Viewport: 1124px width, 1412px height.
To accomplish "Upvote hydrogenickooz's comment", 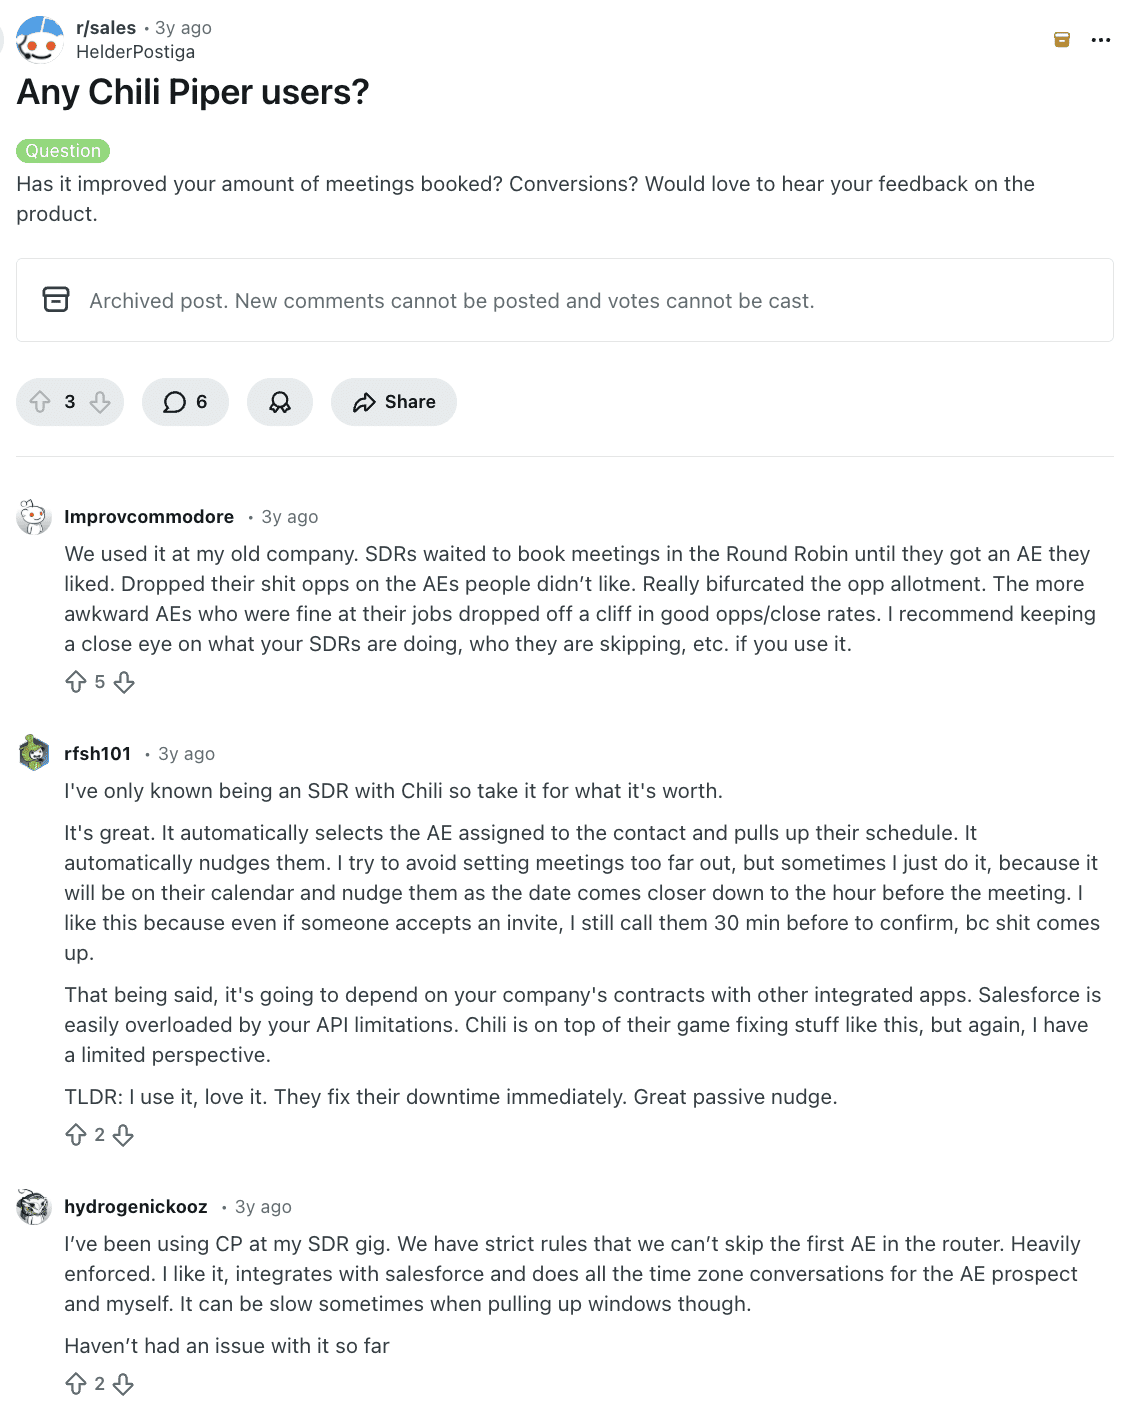I will tap(78, 1385).
